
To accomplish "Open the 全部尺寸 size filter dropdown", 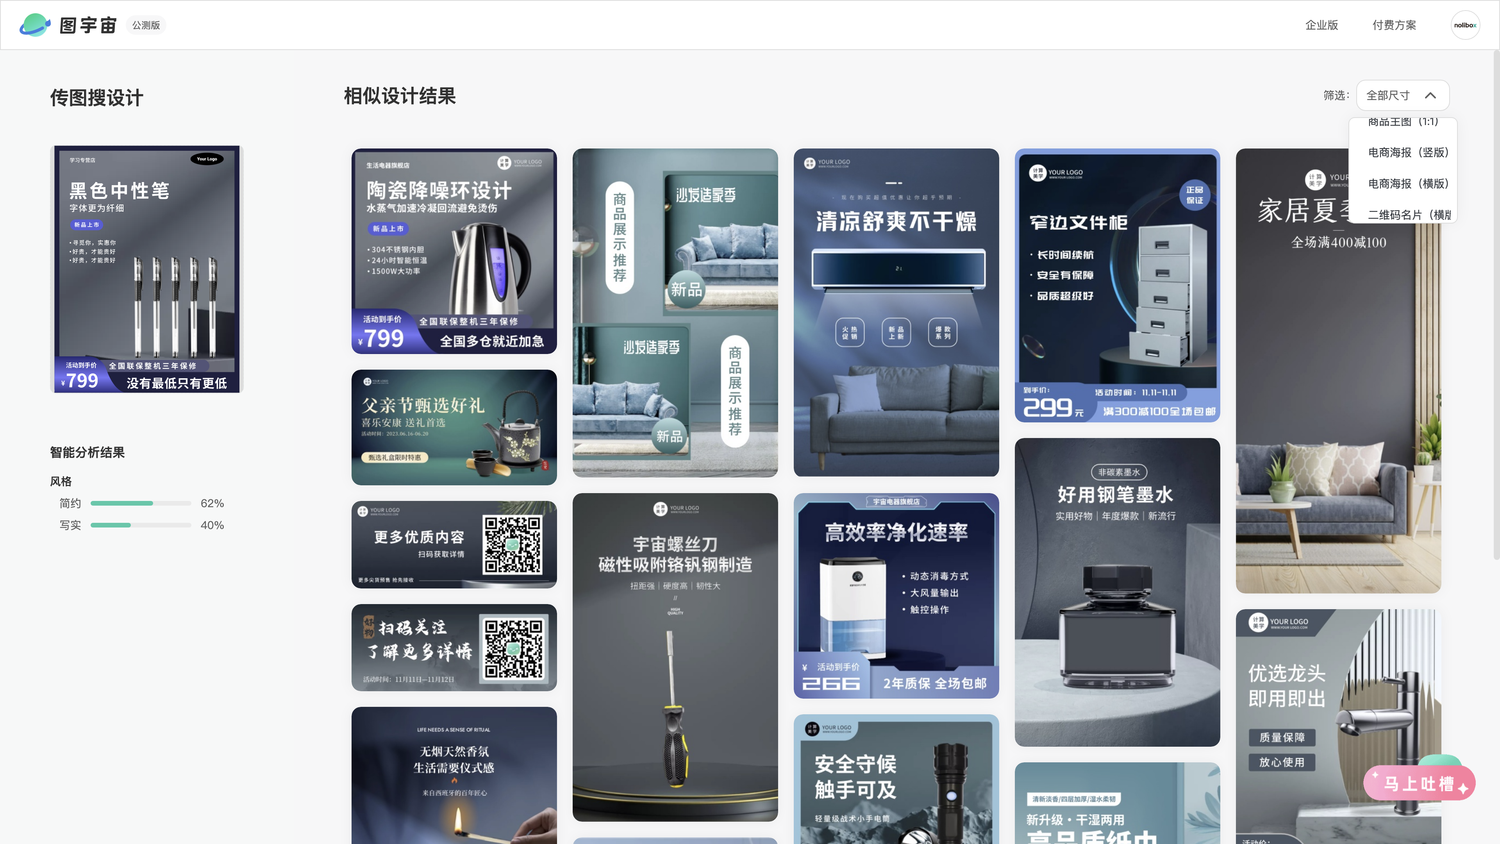I will 1402,96.
